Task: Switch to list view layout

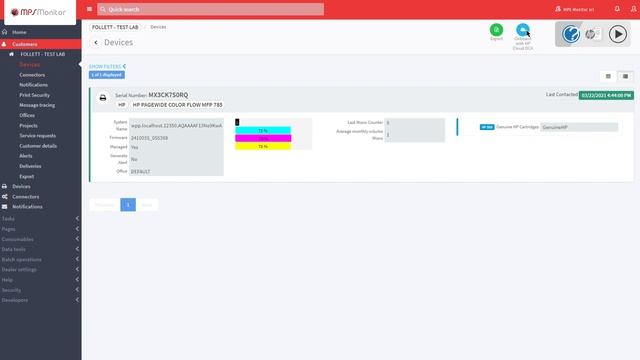Action: (x=625, y=76)
